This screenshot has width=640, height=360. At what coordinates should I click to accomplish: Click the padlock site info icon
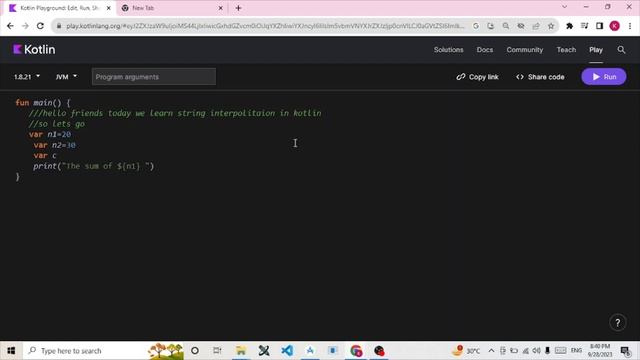click(x=59, y=26)
